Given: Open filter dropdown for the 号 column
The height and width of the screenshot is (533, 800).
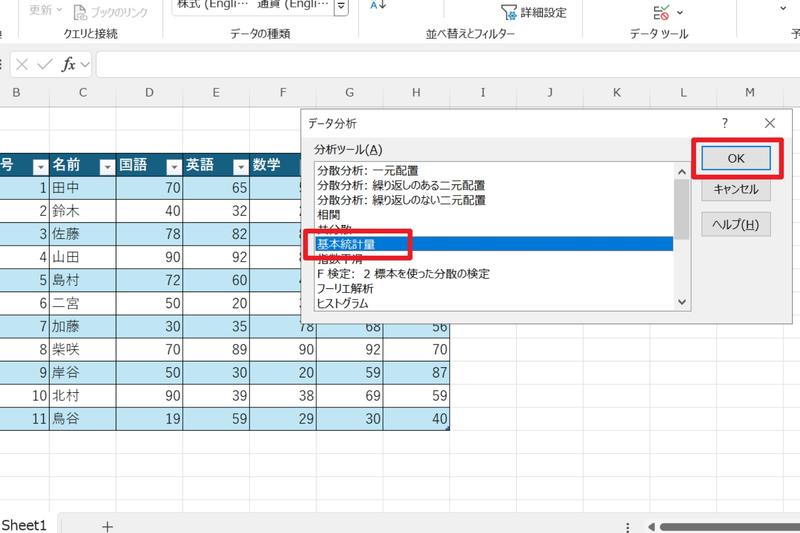Looking at the screenshot, I should (40, 167).
